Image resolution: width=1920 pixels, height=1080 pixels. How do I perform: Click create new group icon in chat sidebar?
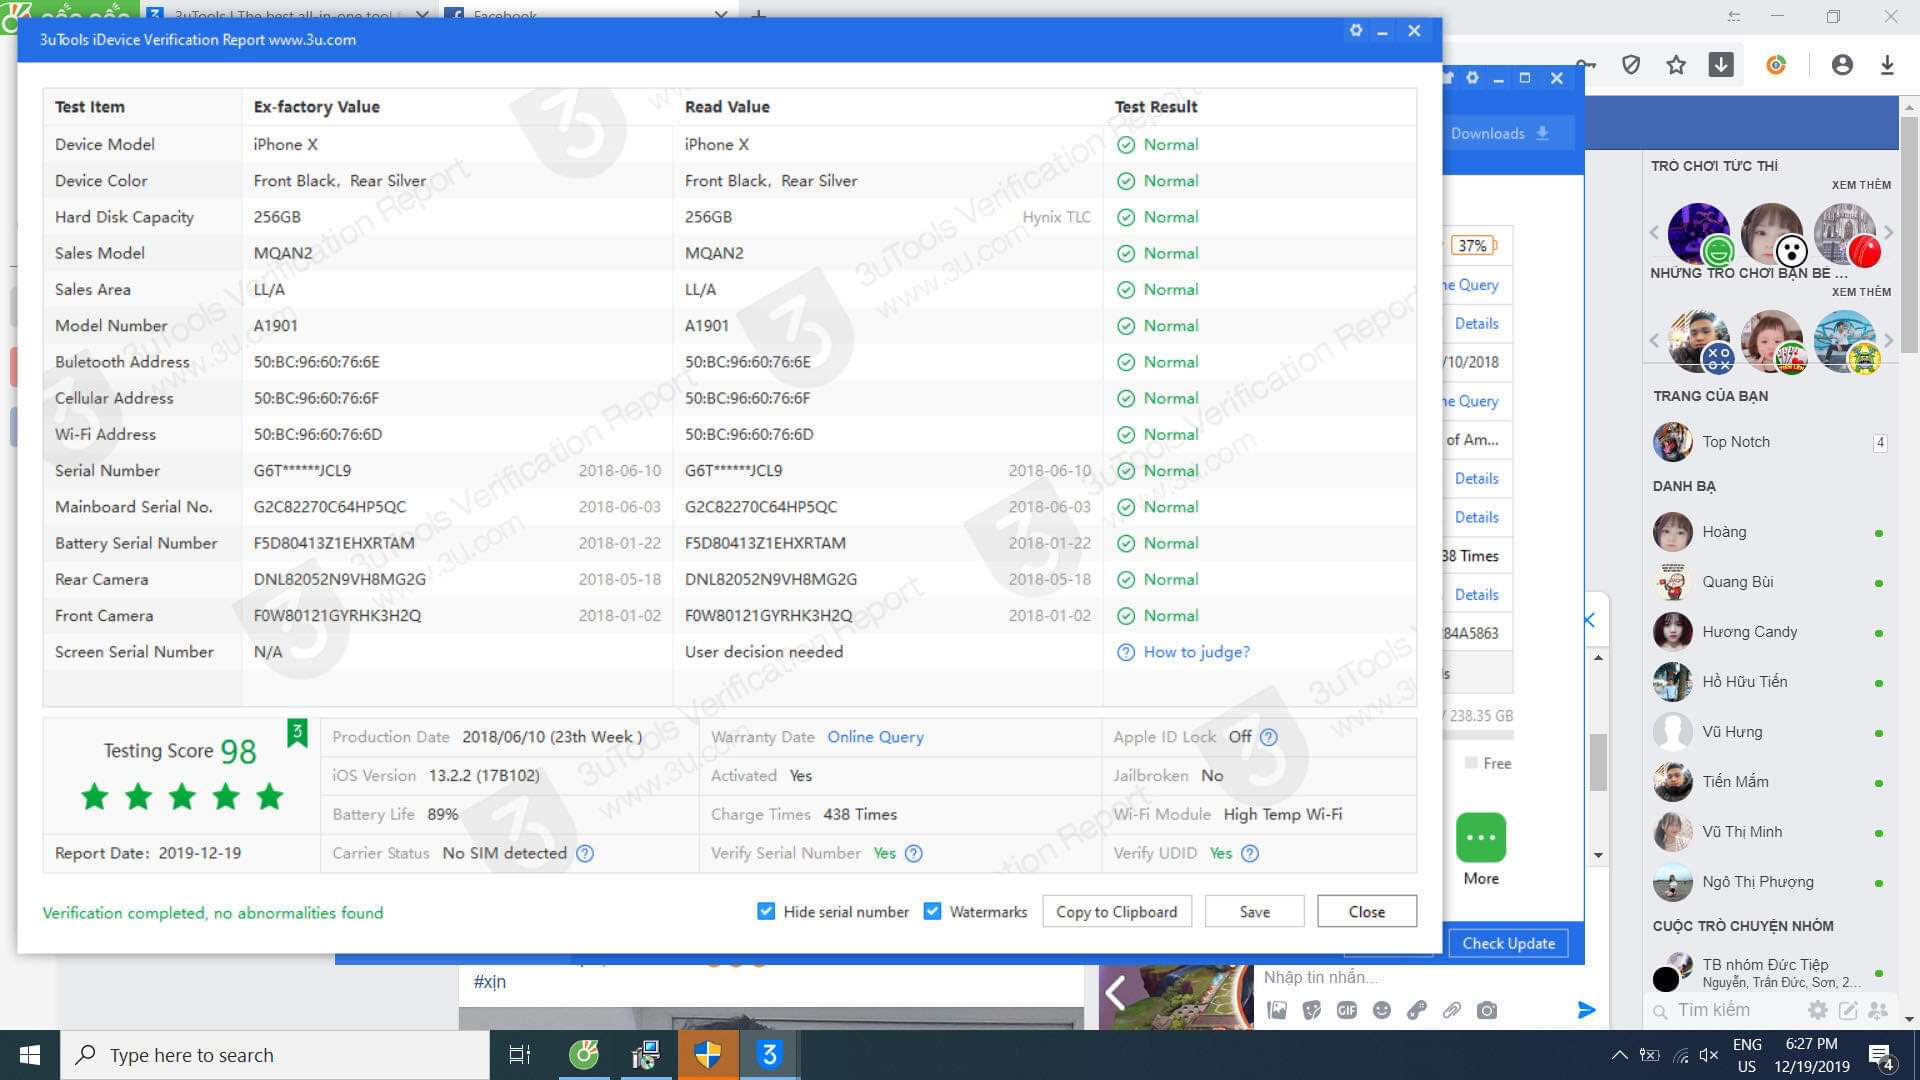[x=1878, y=1010]
